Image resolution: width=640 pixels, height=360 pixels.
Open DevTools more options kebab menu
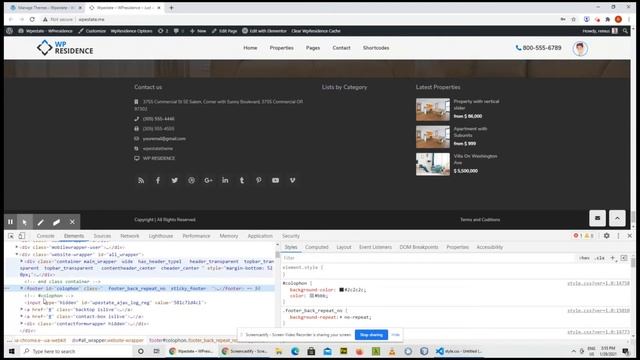618,236
